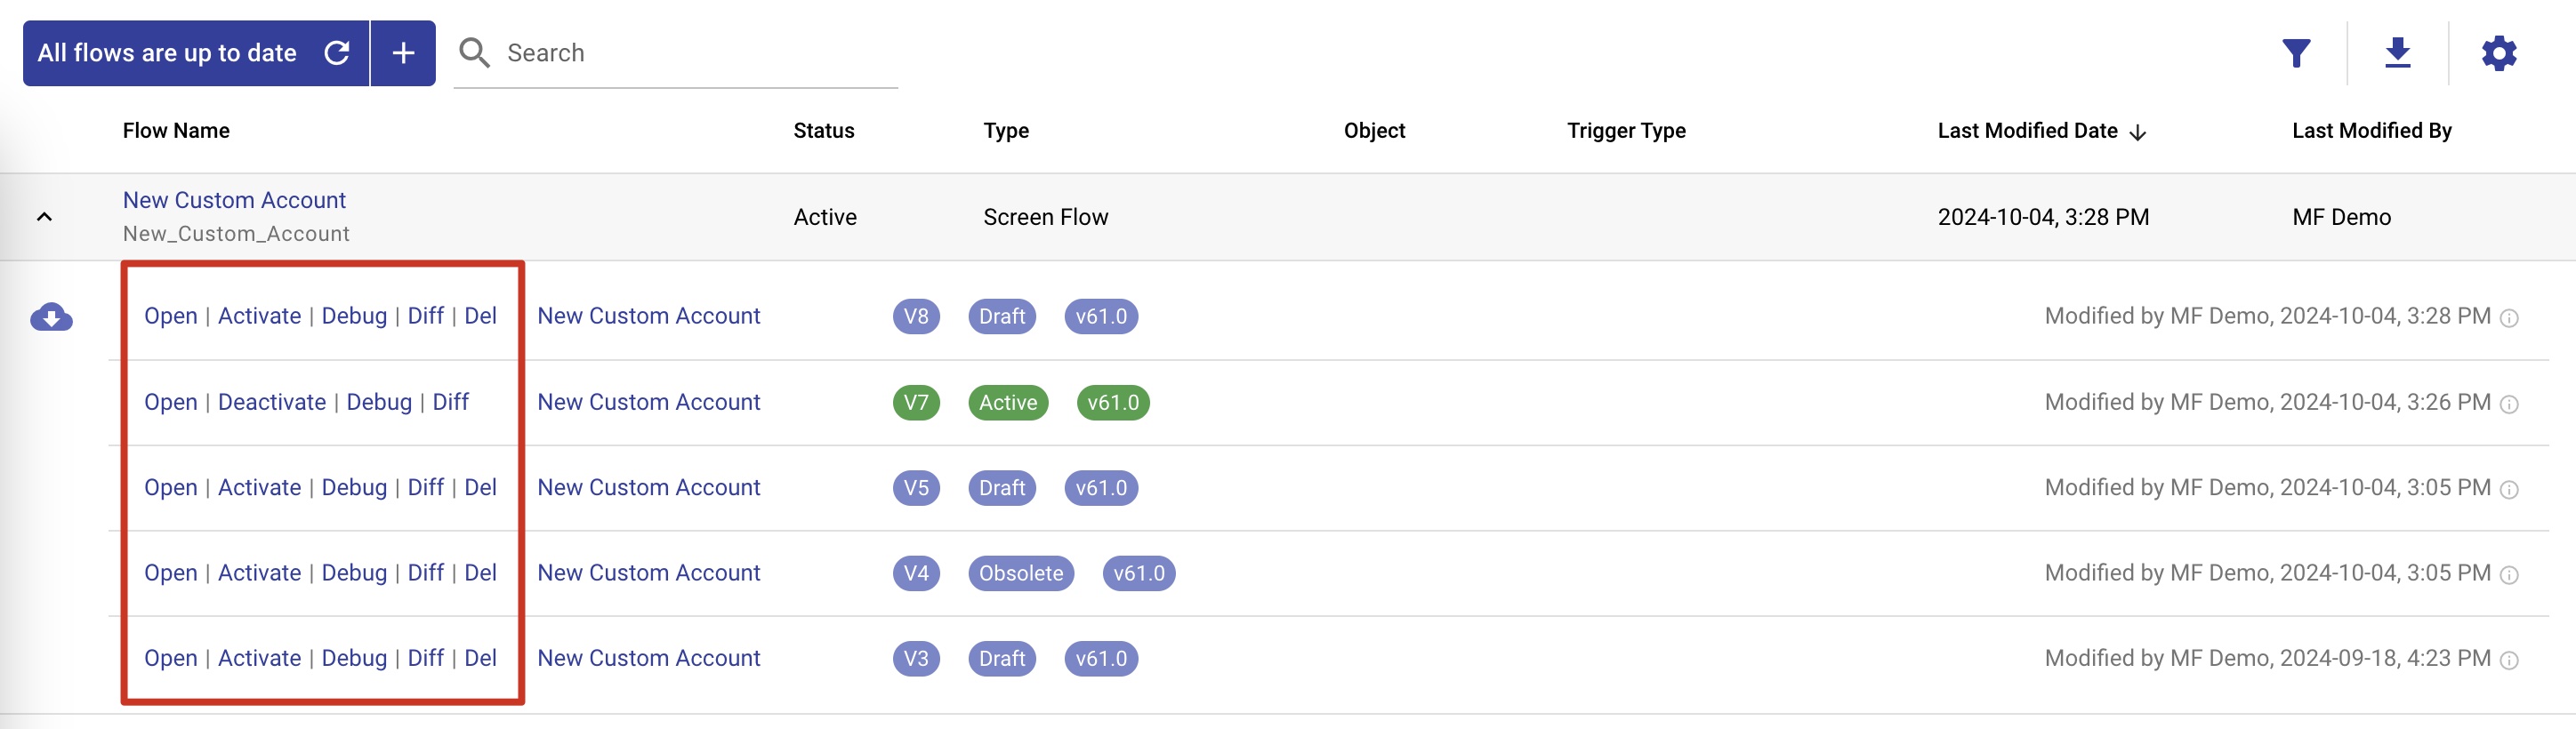Sort by Last Modified Date arrow
This screenshot has width=2576, height=729.
coord(2137,132)
